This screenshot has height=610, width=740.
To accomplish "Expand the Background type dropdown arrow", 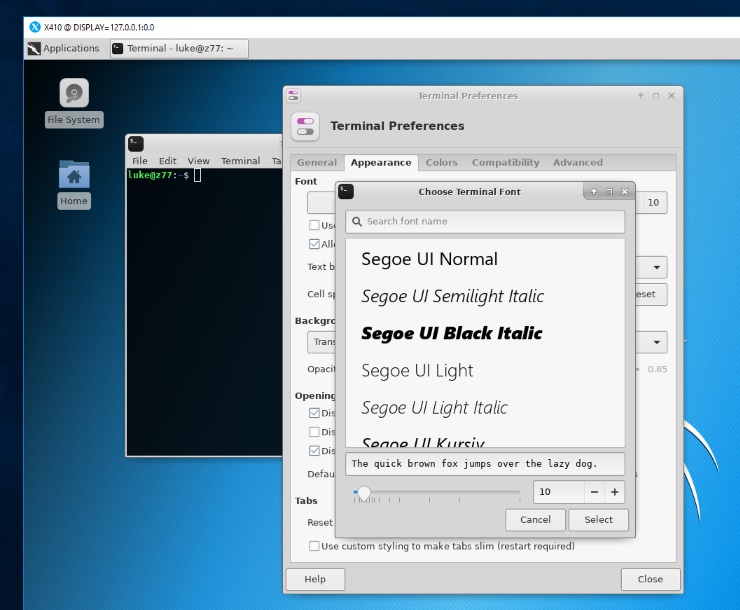I will click(657, 342).
